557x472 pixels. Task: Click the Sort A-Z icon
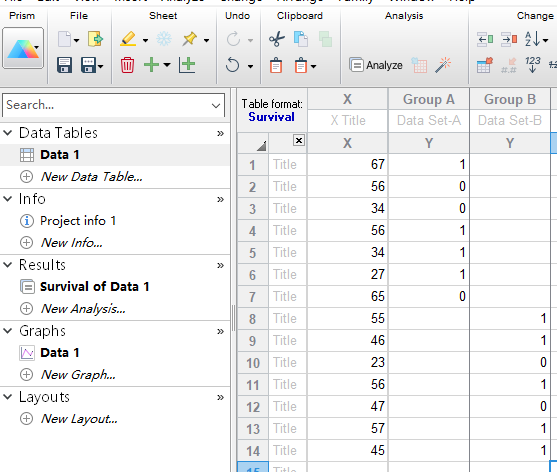533,39
